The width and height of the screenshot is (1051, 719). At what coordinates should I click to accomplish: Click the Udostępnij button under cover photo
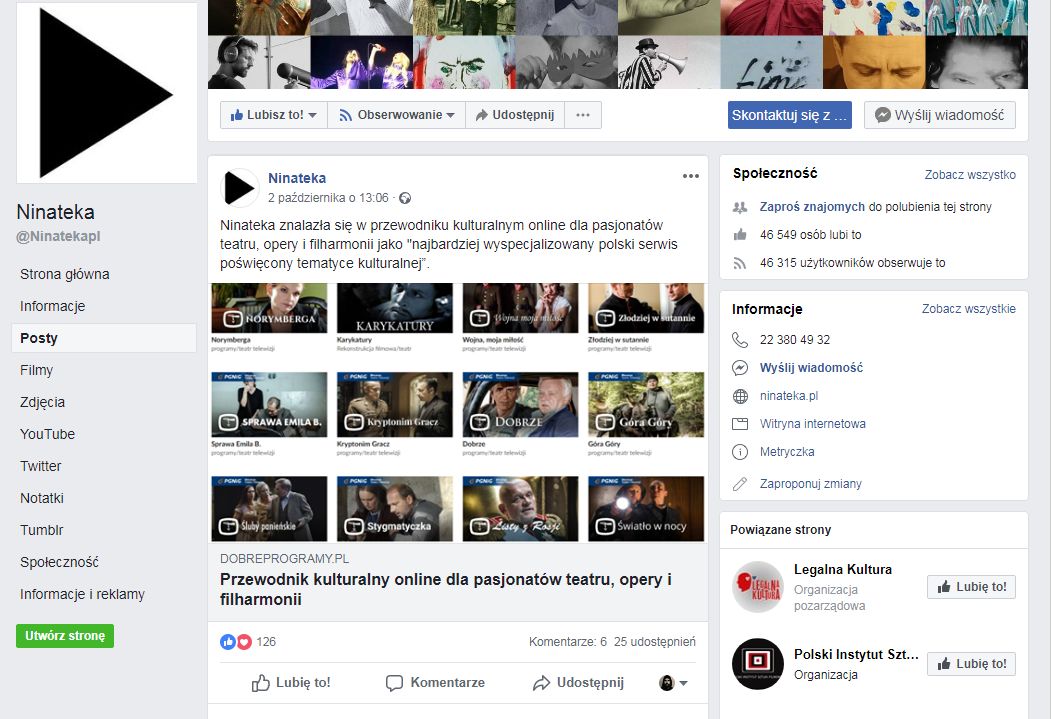click(515, 115)
